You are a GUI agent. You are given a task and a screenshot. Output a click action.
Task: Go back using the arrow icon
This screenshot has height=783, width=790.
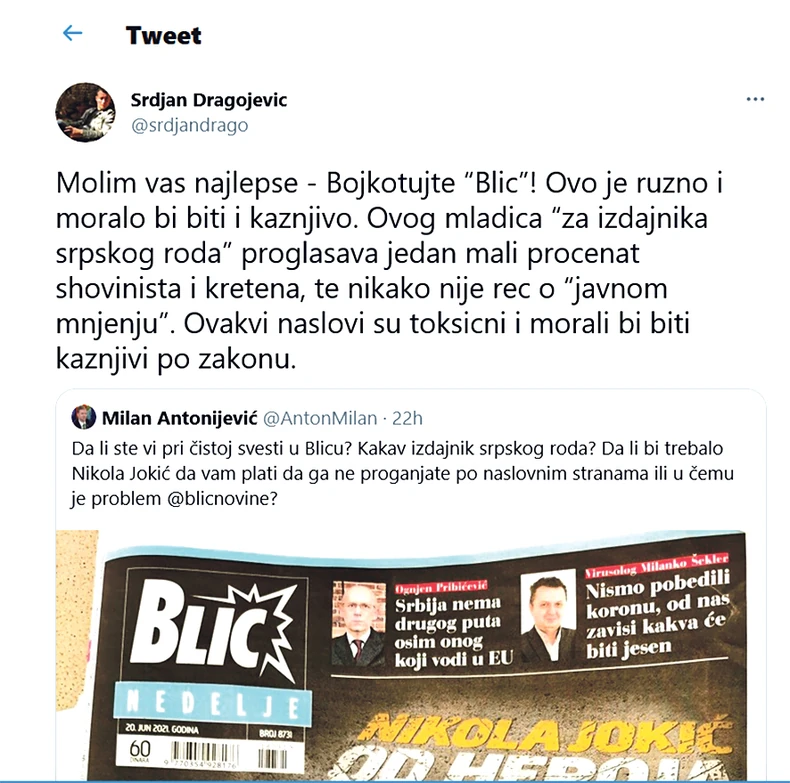[x=72, y=34]
